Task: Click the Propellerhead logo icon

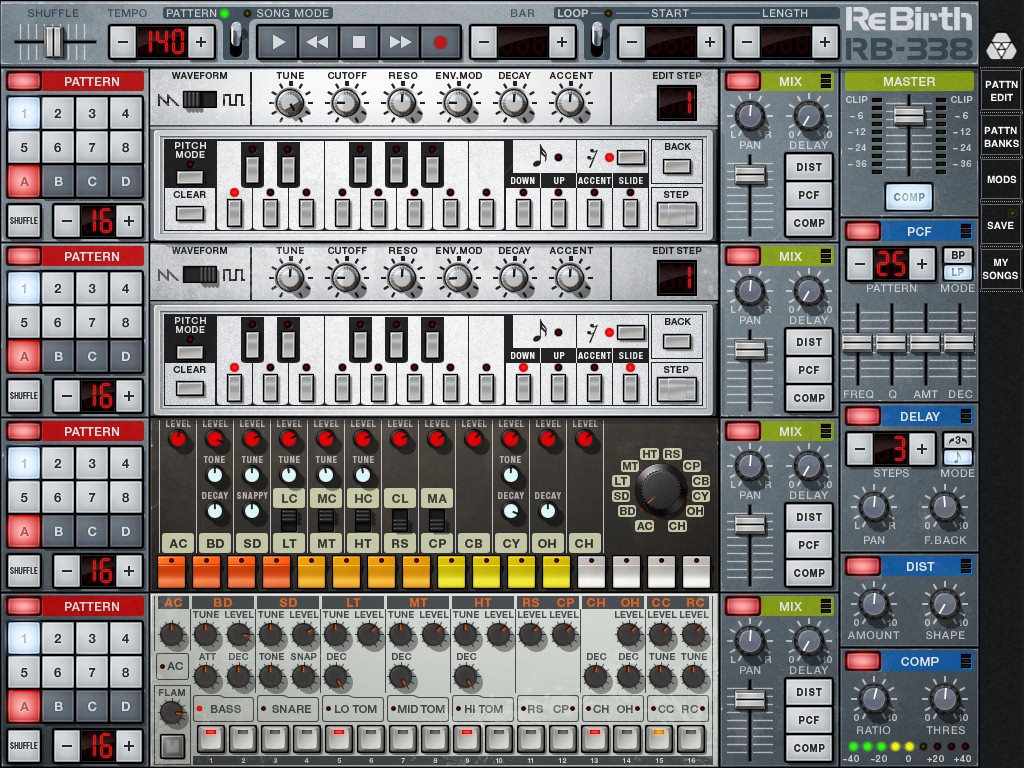Action: [x=1000, y=46]
